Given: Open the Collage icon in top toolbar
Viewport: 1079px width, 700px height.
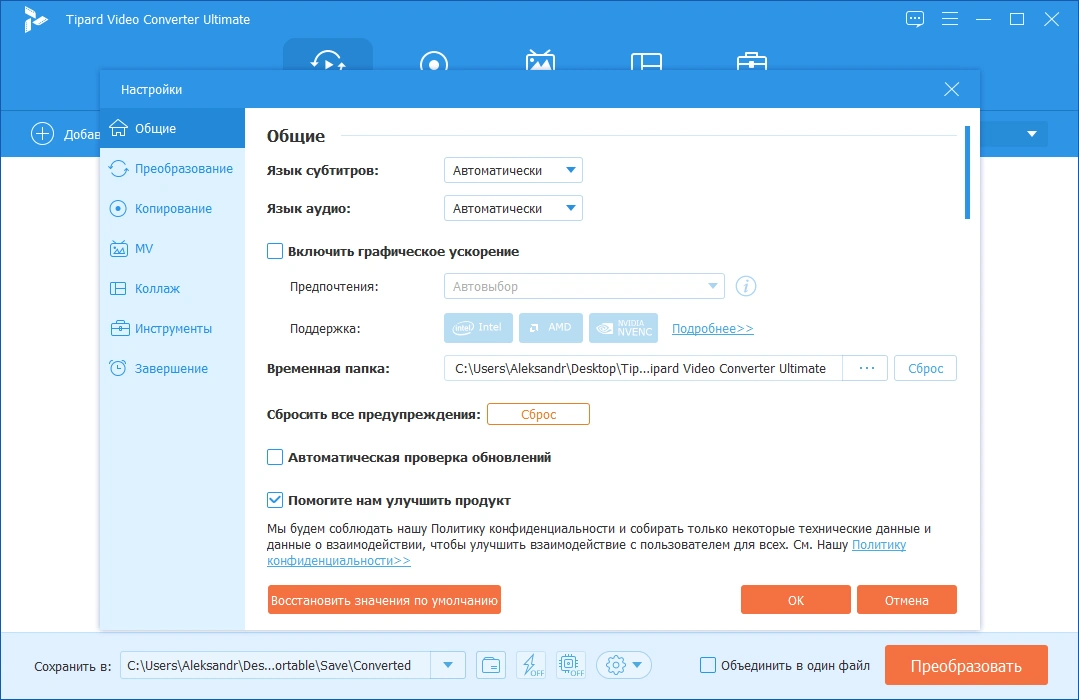Looking at the screenshot, I should click(646, 61).
